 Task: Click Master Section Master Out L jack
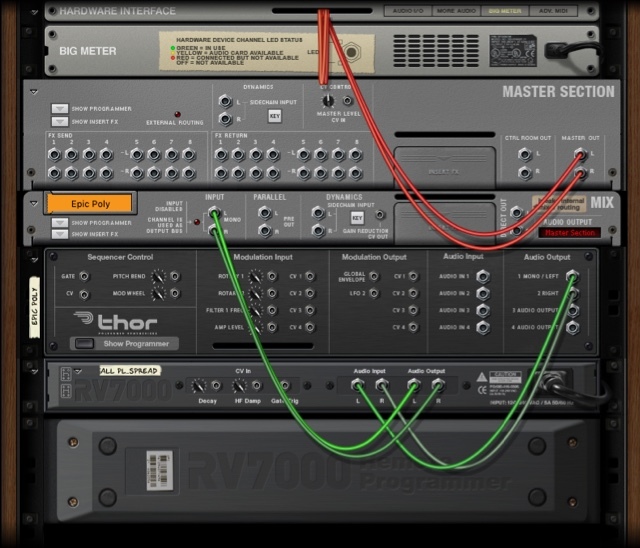[580, 154]
